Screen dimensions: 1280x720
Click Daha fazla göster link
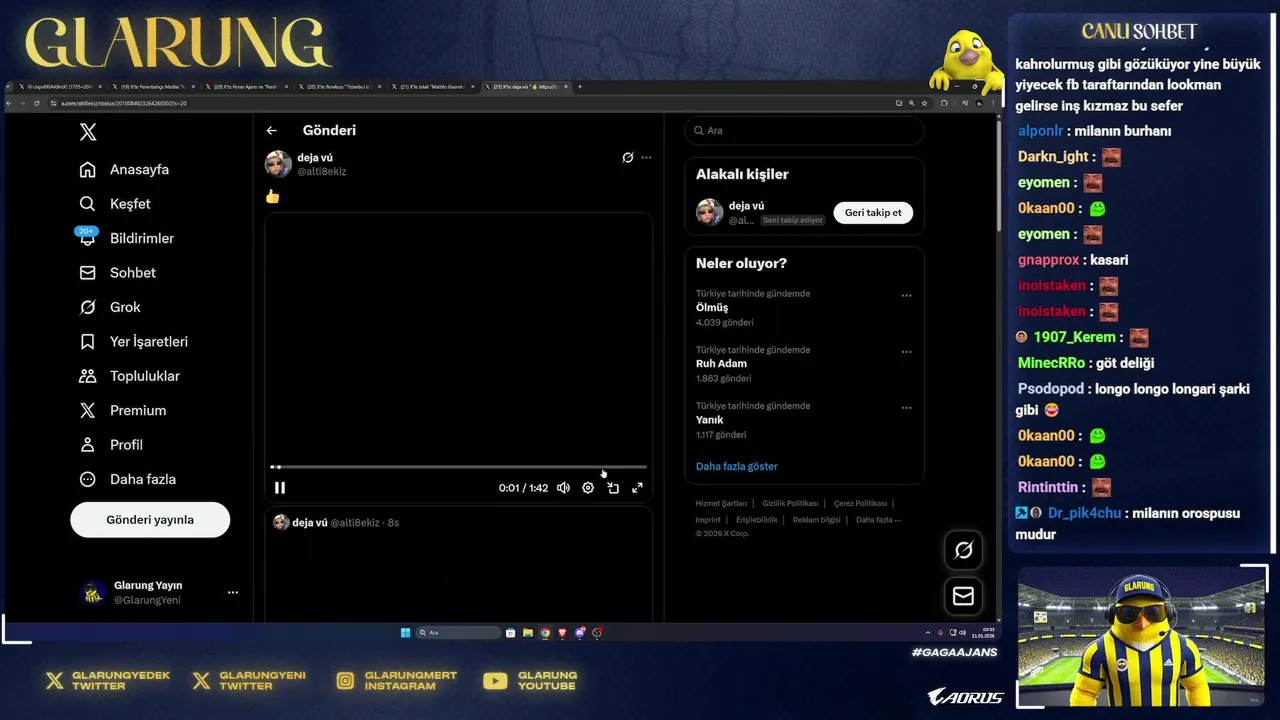tap(736, 466)
